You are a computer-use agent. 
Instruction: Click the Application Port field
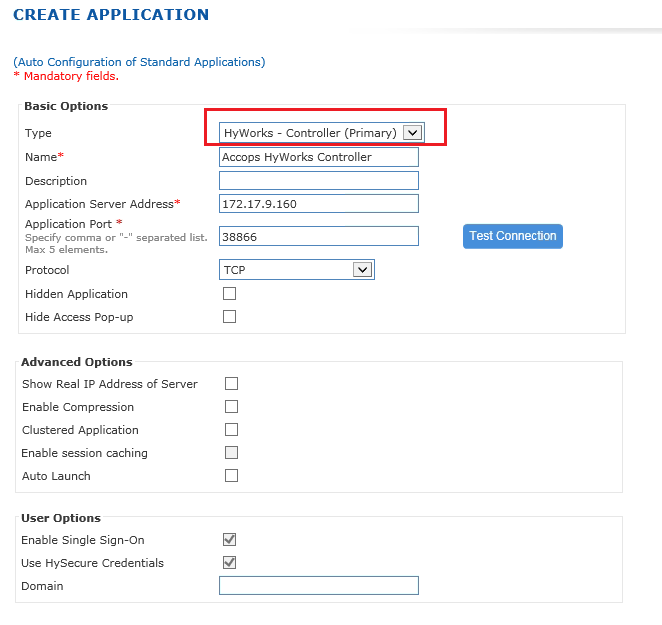[319, 236]
